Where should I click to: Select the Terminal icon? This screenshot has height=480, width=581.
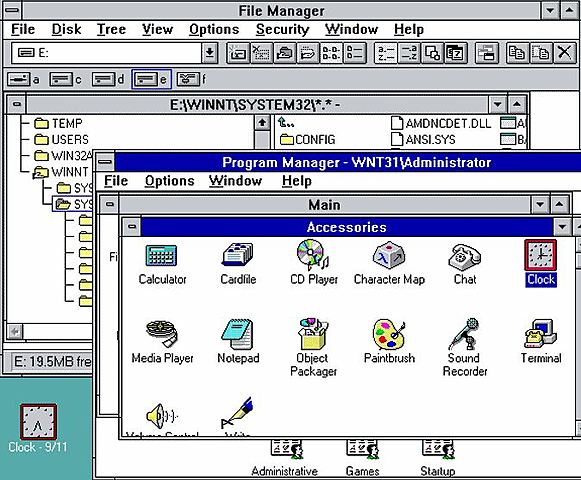point(541,334)
